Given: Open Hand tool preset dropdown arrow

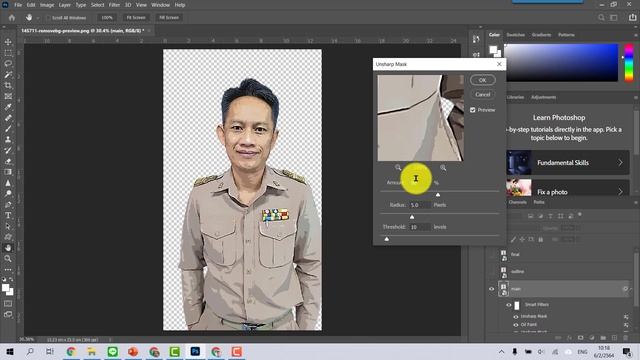Looking at the screenshot, I should 38,18.
